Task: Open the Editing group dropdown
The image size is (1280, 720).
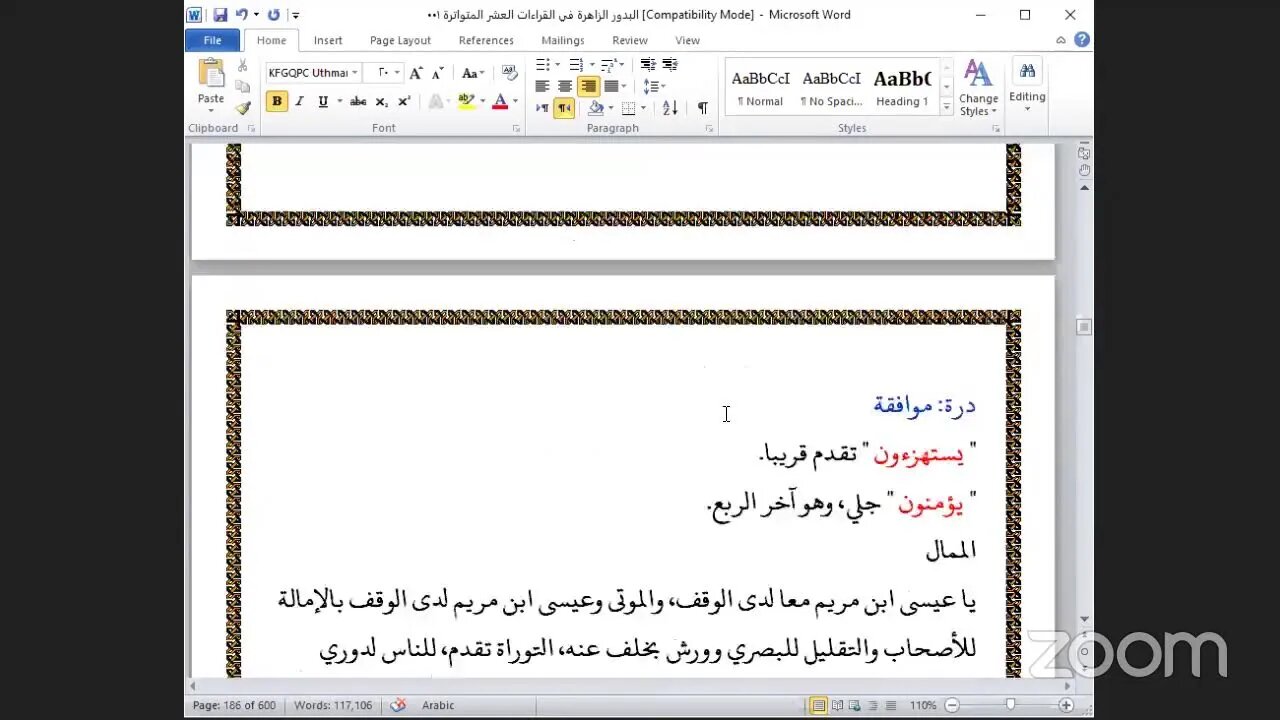Action: 1027,85
